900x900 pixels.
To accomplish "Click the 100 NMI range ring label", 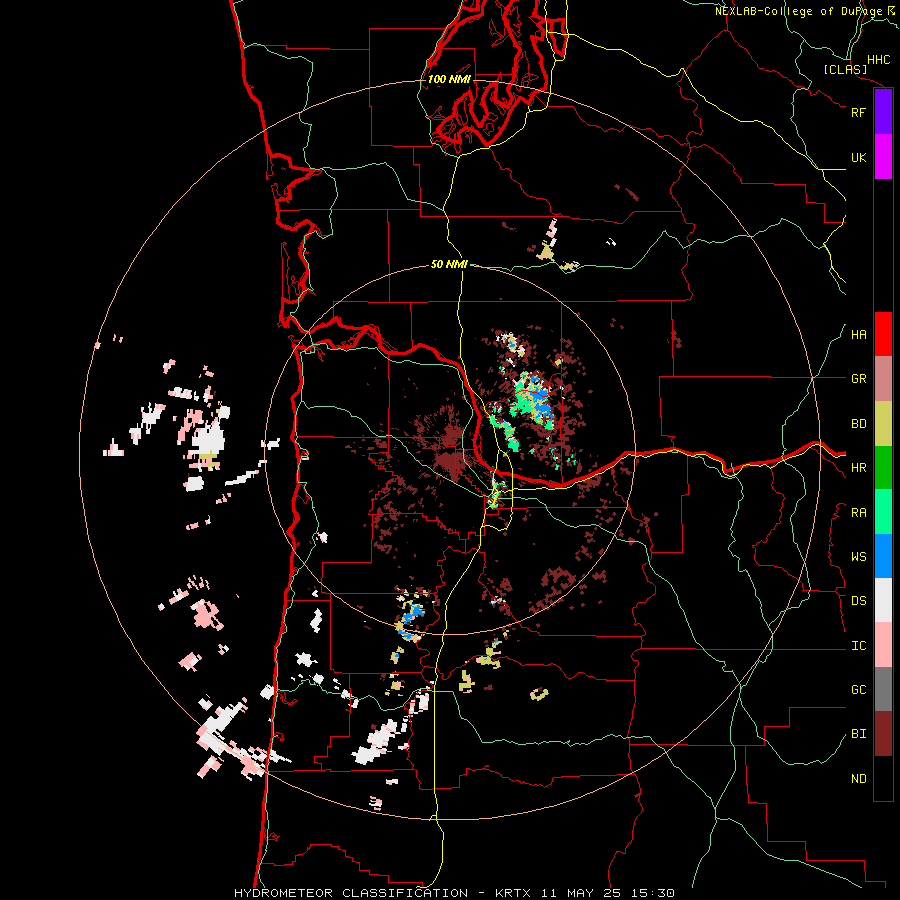I will pos(449,79).
